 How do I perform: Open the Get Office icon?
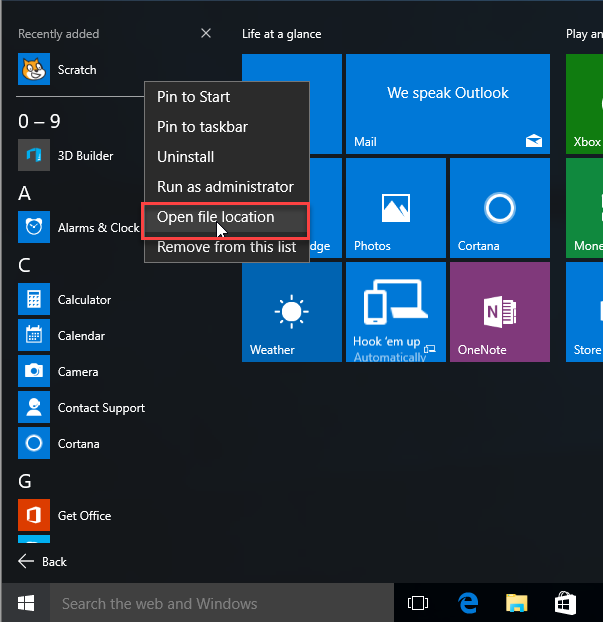click(34, 515)
